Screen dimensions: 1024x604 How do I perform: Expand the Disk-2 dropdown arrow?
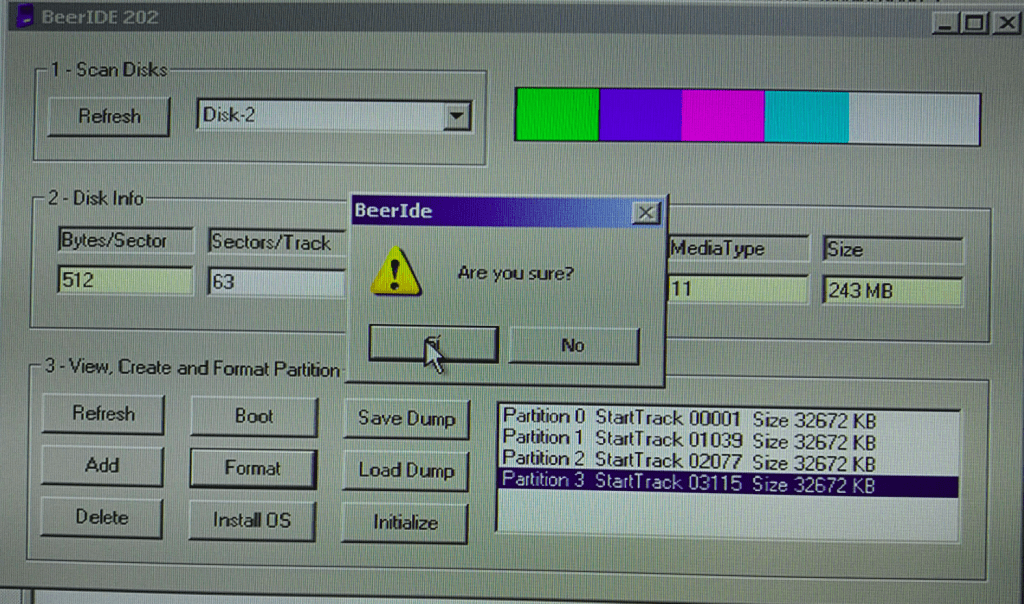point(456,116)
